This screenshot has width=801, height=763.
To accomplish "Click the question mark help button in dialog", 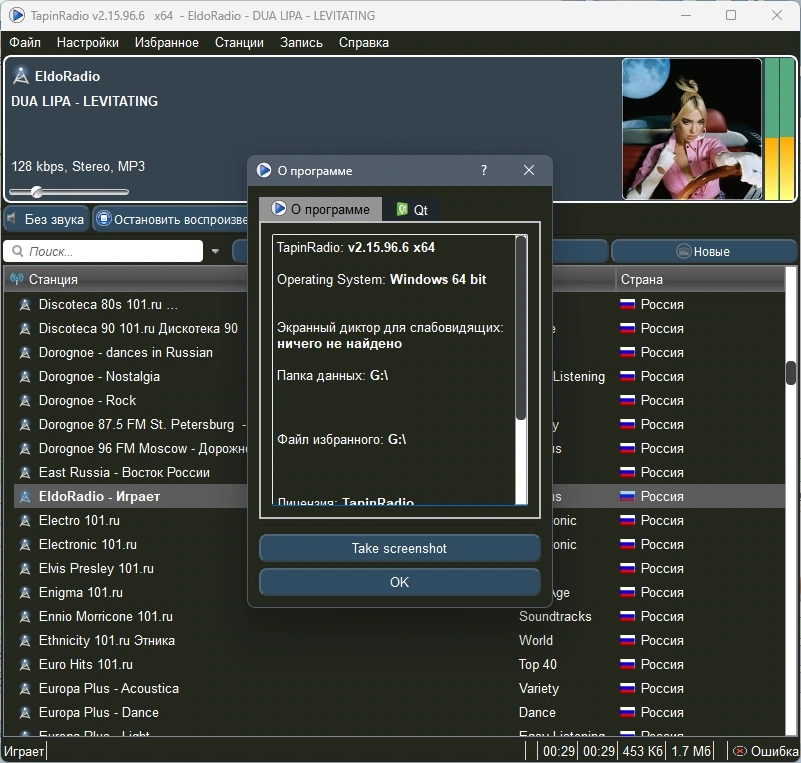I will [x=484, y=171].
